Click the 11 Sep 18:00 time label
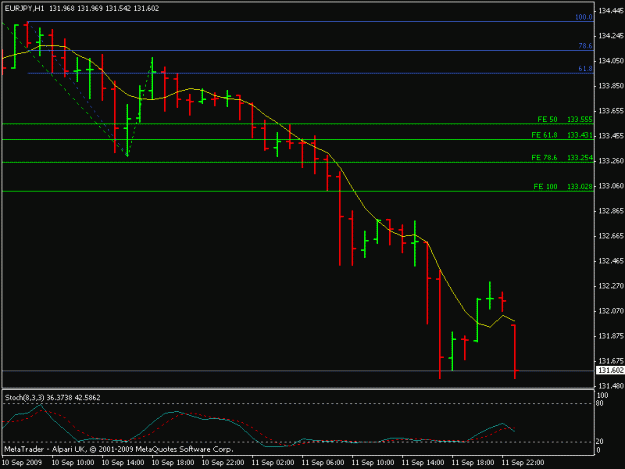Image resolution: width=625 pixels, height=469 pixels. (x=473, y=463)
